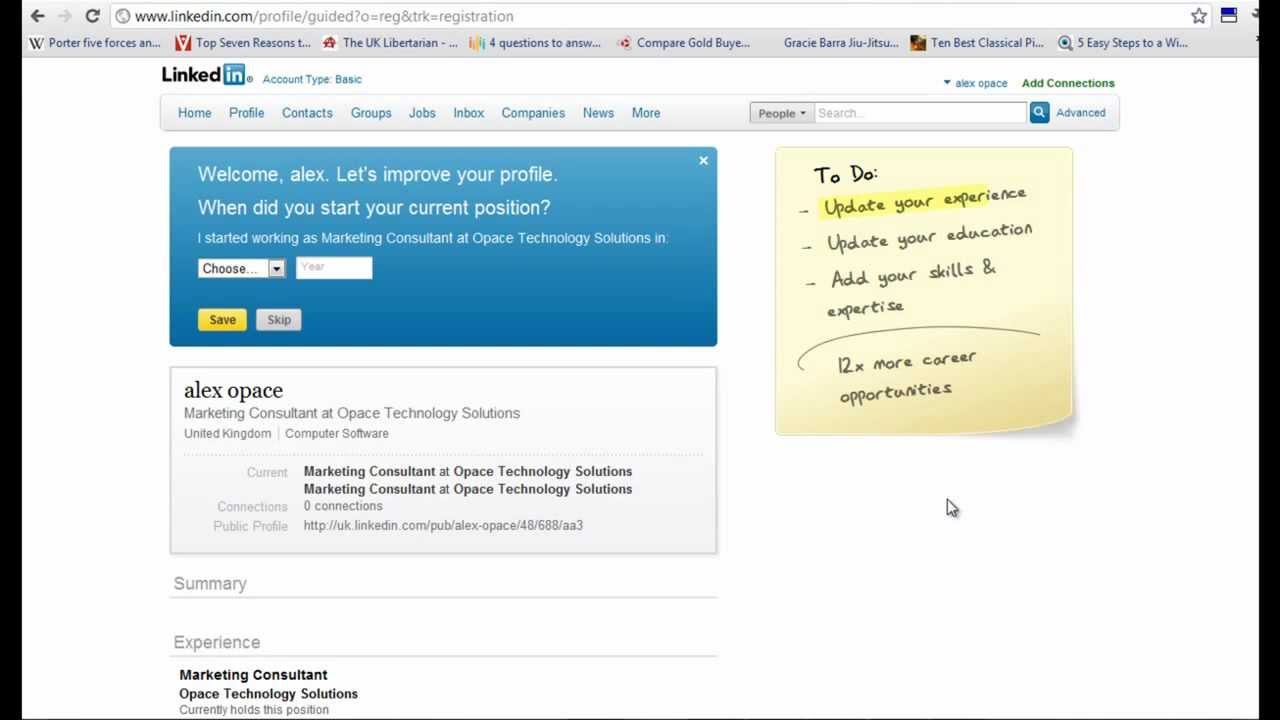
Task: Click United Kingdom location text
Action: (x=227, y=433)
